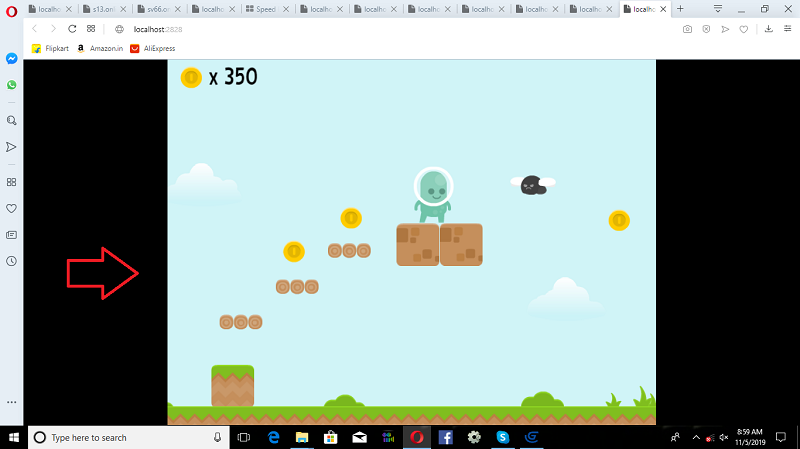This screenshot has height=449, width=800.
Task: Take a snapshot with the camera icon
Action: point(687,30)
